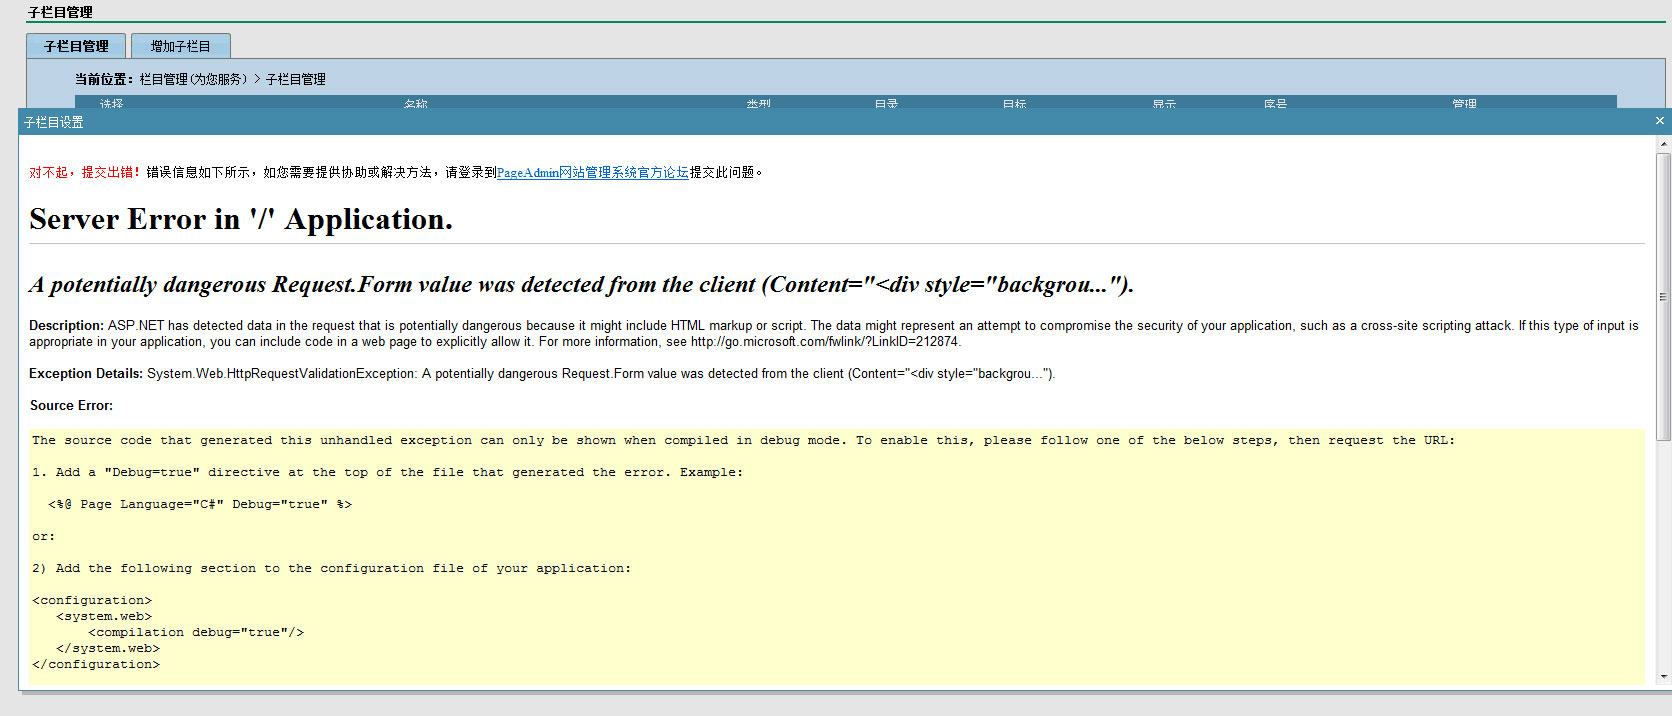
Task: Click the 目标 column header
Action: pos(1014,103)
